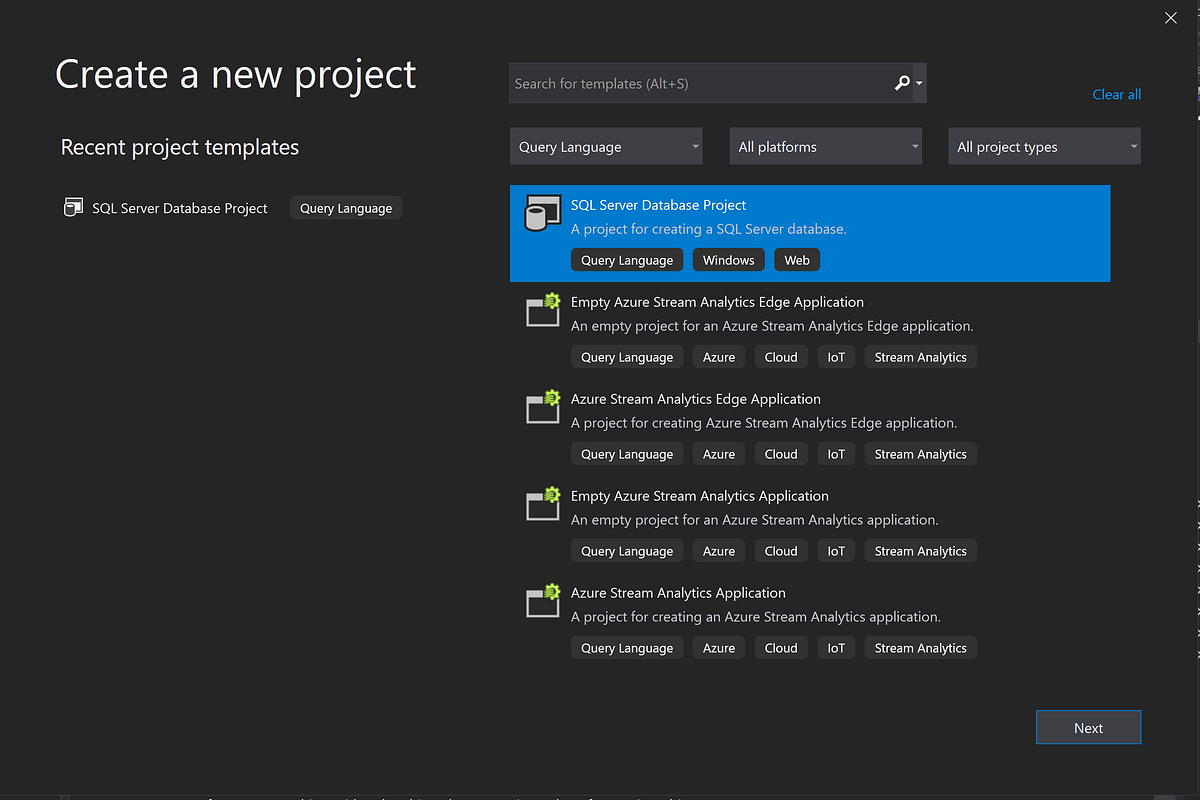Select the Empty Azure Stream Analytics Application template entry
1200x800 pixels.
699,495
